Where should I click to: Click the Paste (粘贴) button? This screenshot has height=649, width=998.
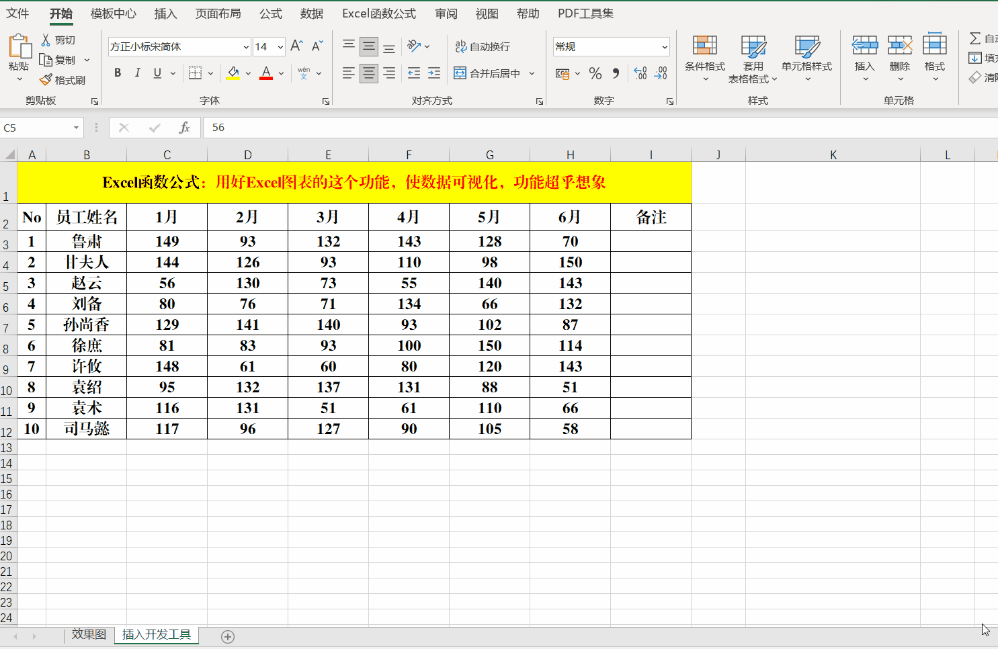[19, 57]
